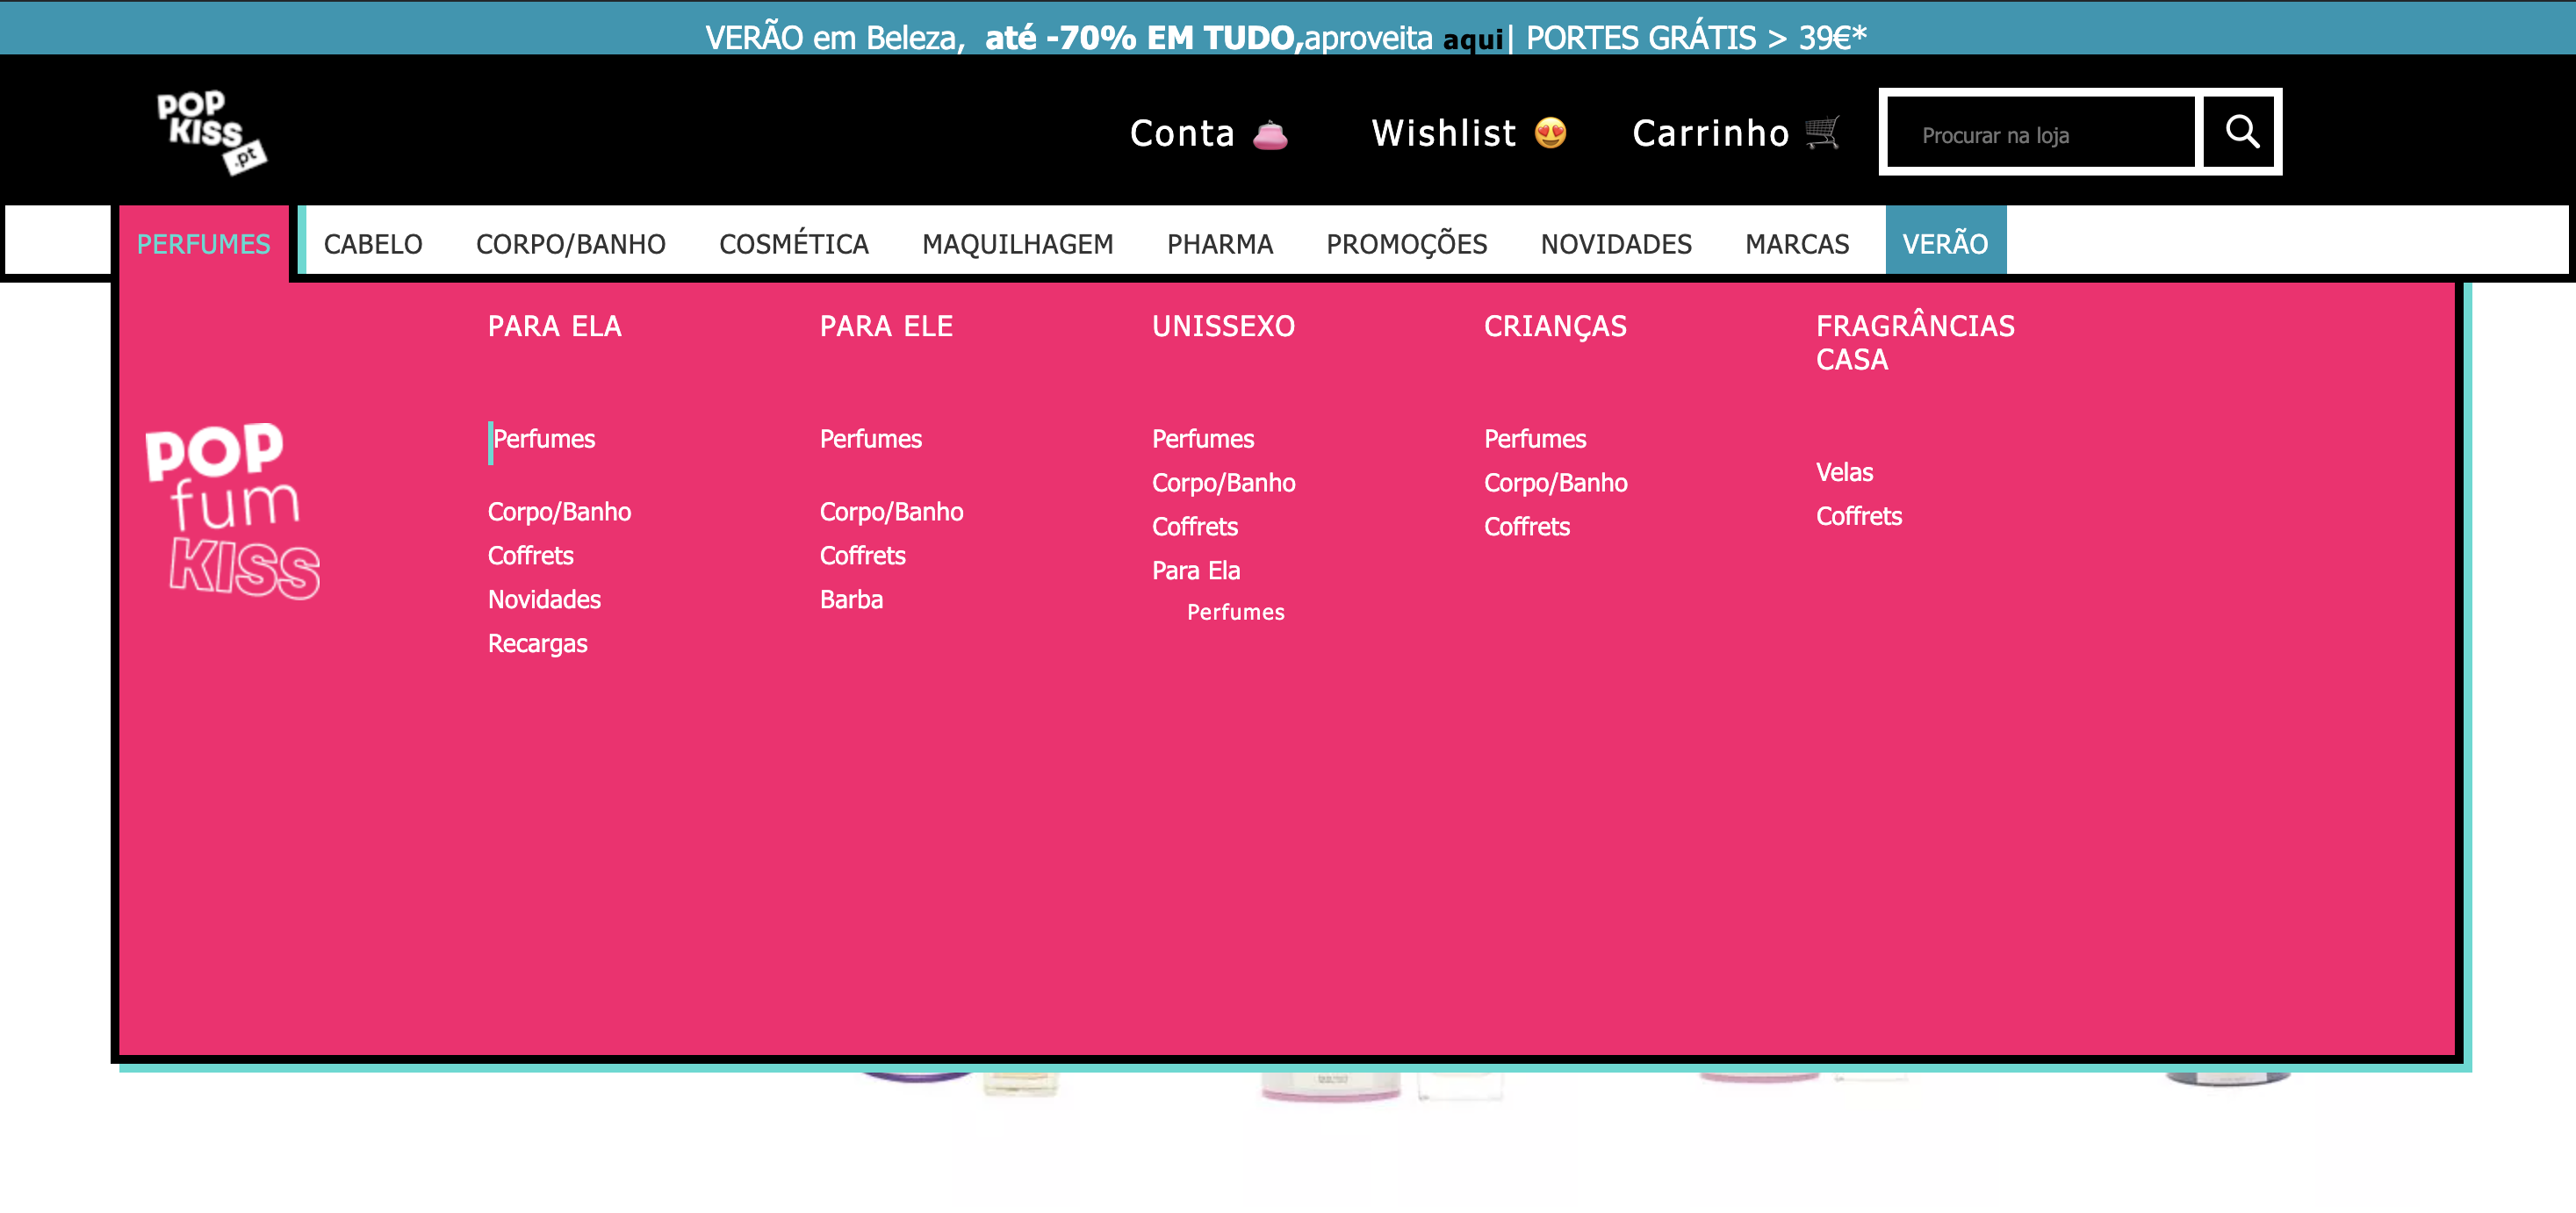
Task: Select the VERÃO tab
Action: (1944, 243)
